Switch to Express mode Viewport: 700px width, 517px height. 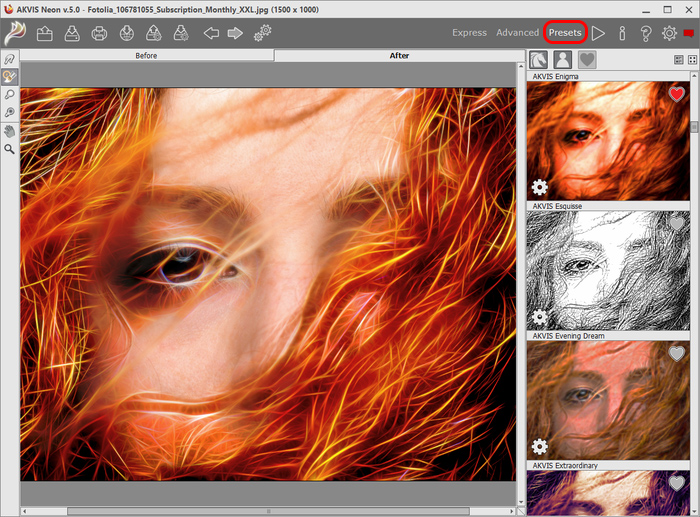[x=469, y=33]
